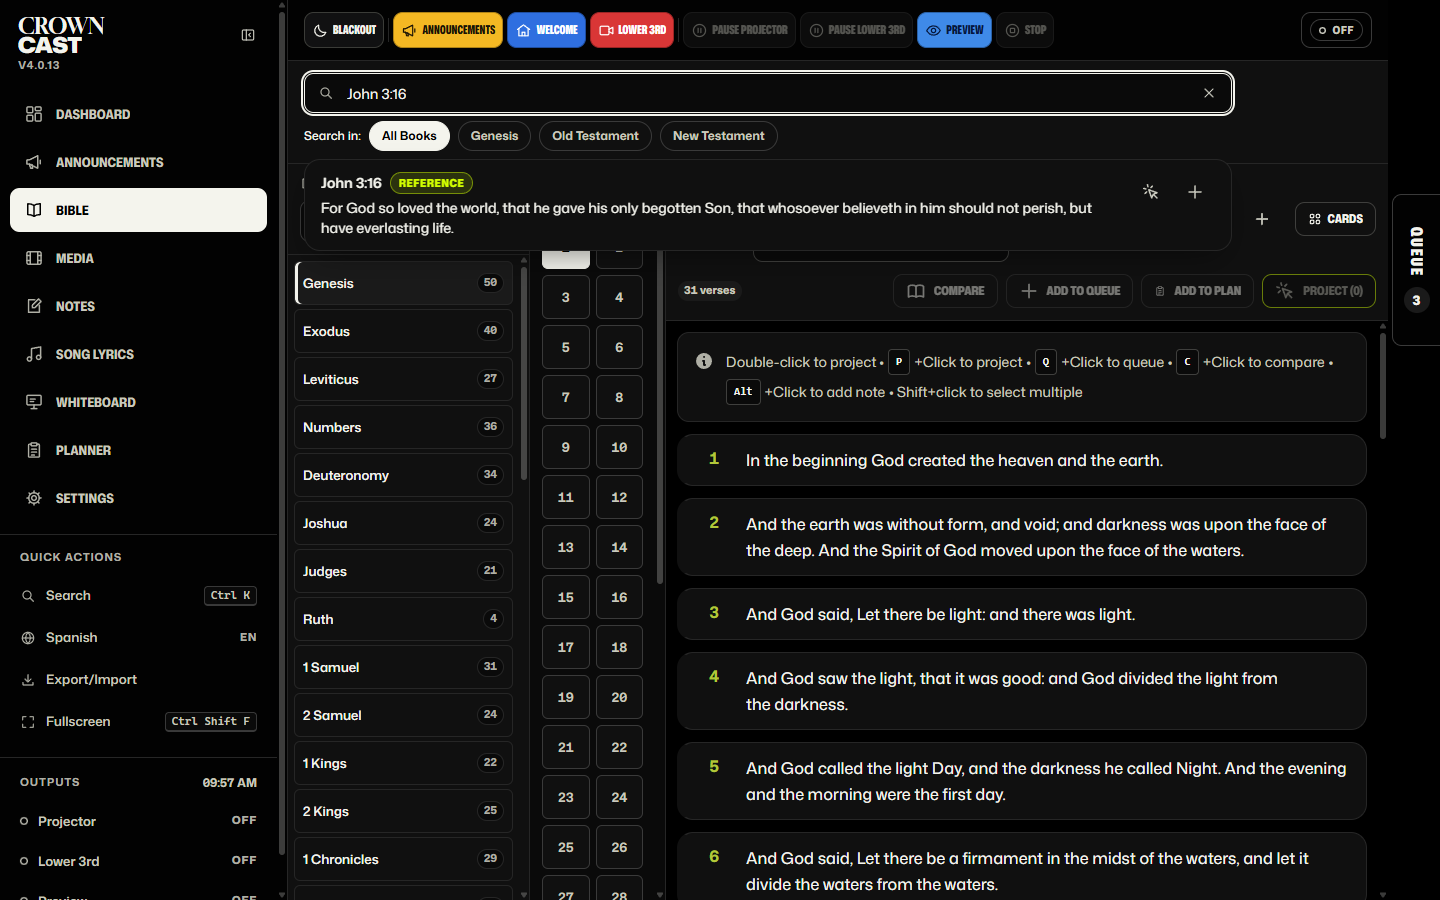Viewport: 1440px width, 900px height.
Task: Clear the John 3:16 search text
Action: tap(1209, 93)
